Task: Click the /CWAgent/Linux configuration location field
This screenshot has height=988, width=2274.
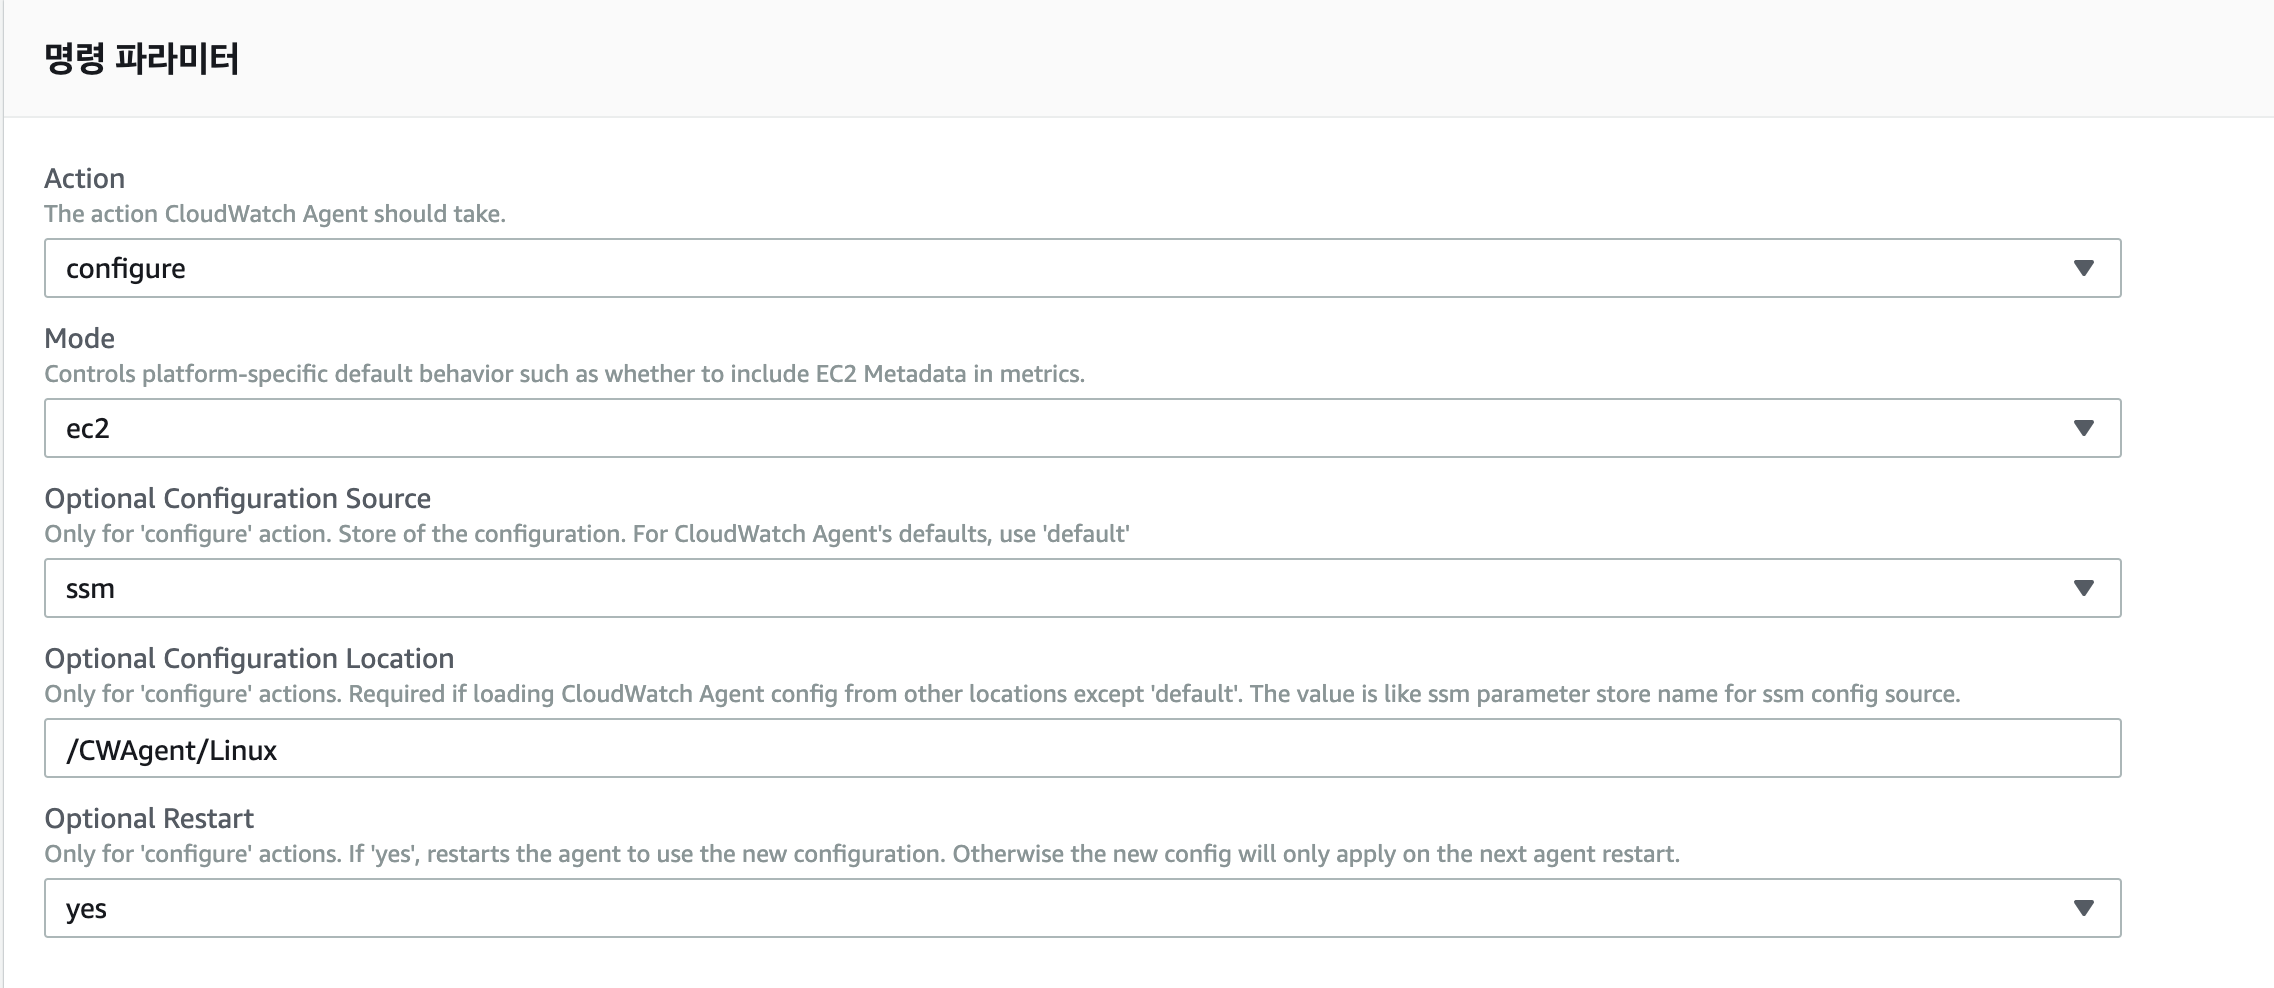Action: click(x=1082, y=748)
